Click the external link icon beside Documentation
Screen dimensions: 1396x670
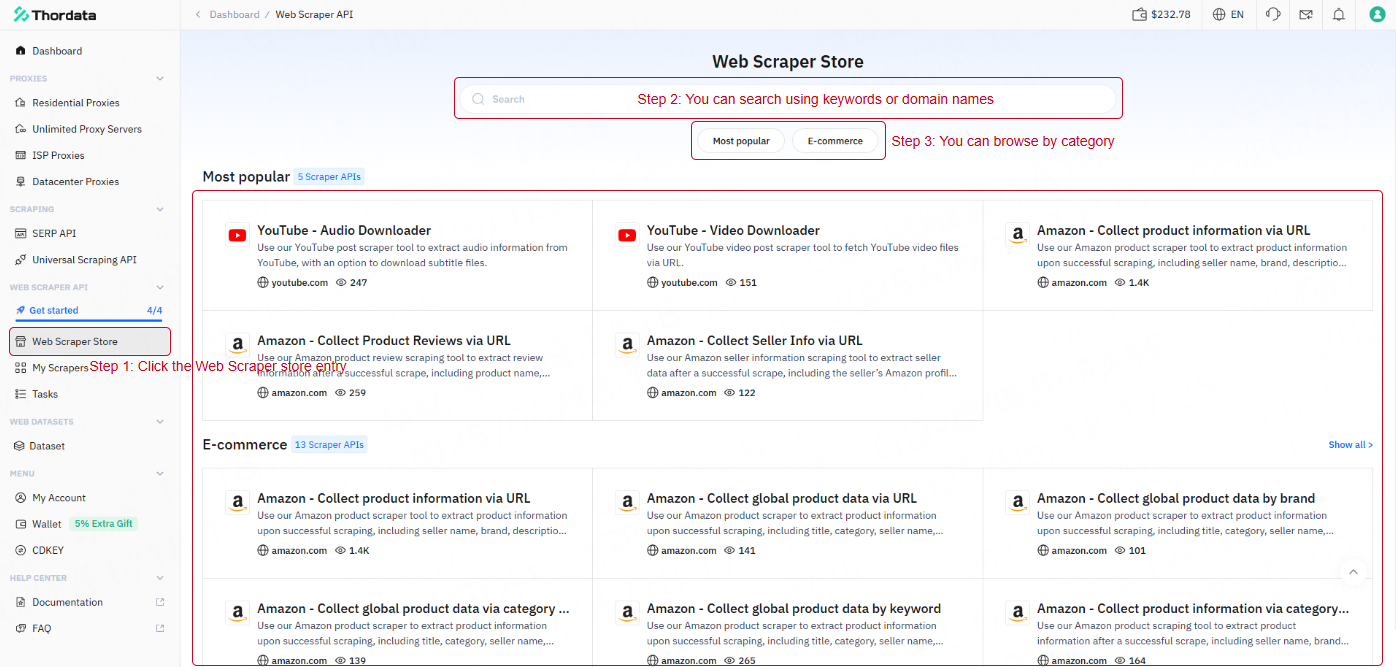point(160,602)
